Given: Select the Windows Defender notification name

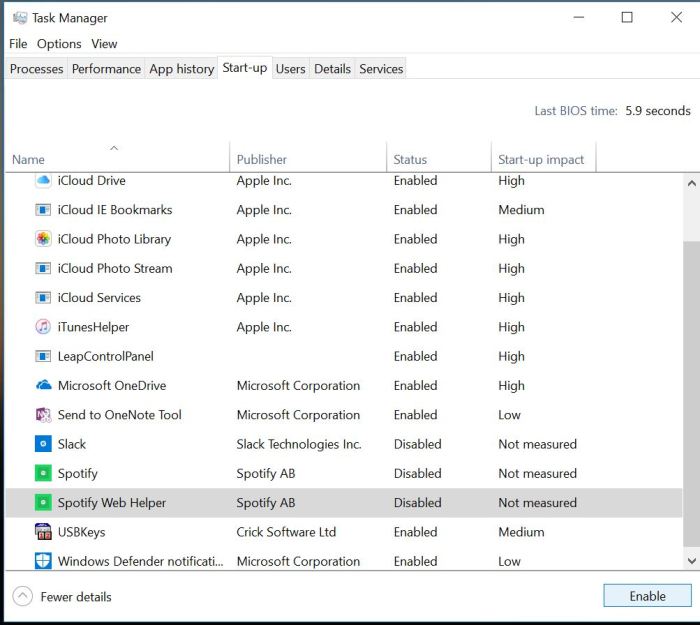Looking at the screenshot, I should tap(141, 561).
